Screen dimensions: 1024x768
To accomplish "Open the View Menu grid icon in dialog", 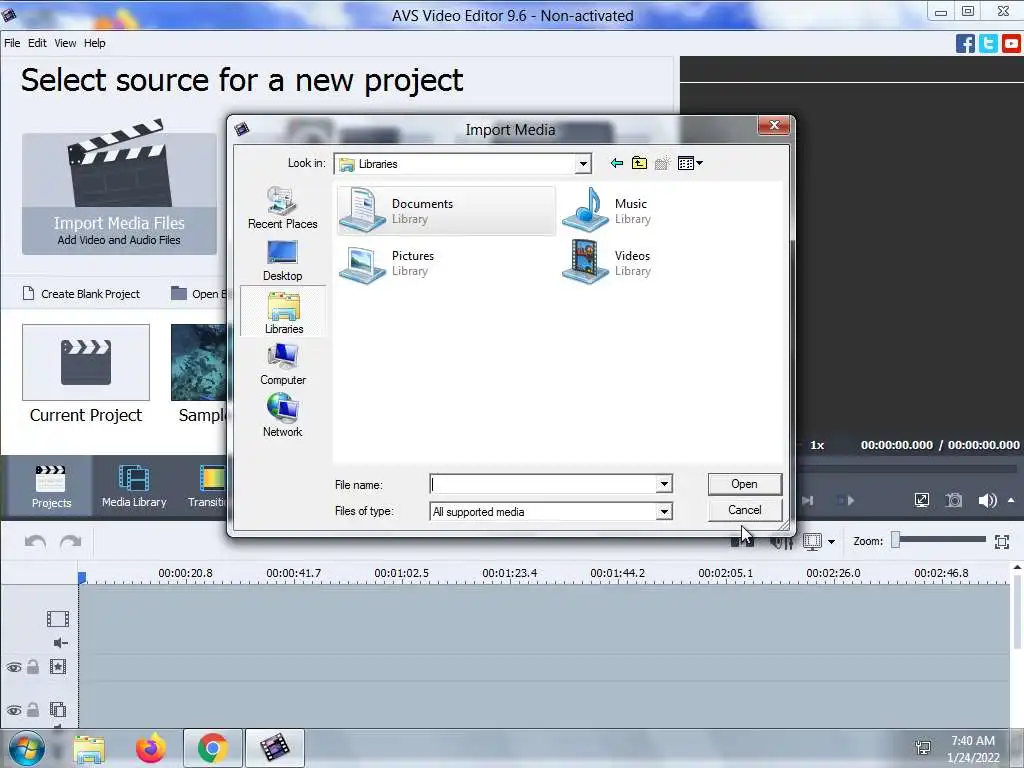I will click(690, 163).
